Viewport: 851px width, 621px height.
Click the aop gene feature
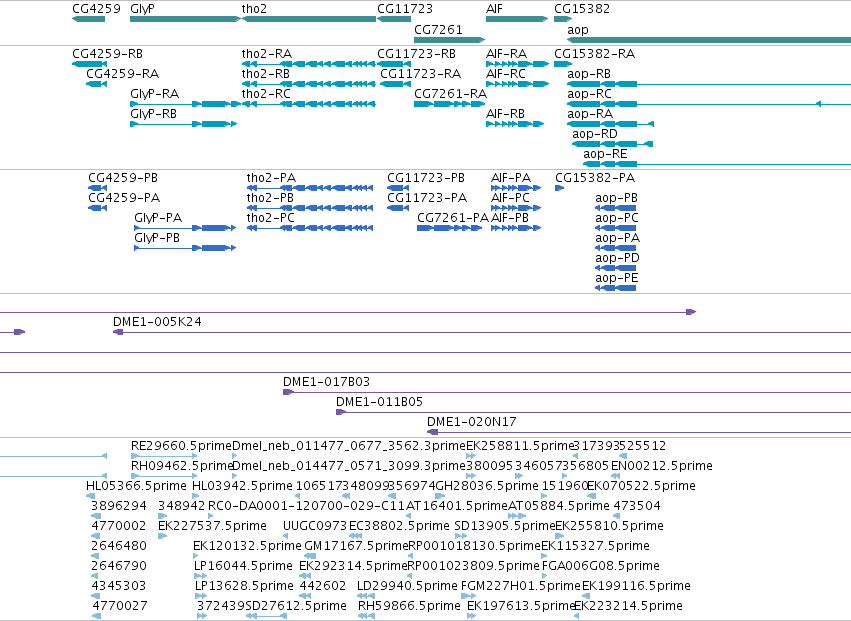[x=709, y=40]
